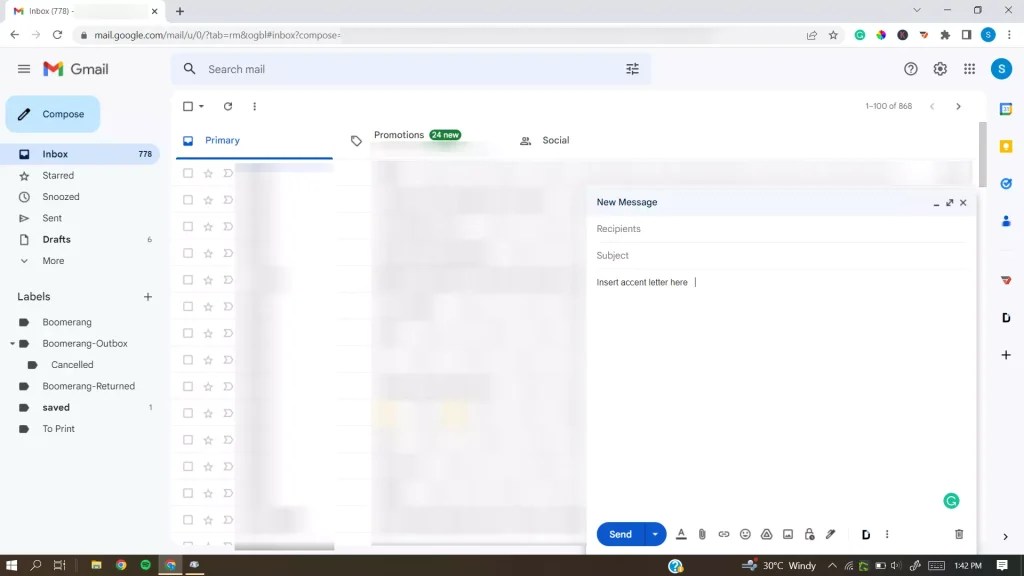1024x576 pixels.
Task: Click the Send button
Action: click(x=620, y=534)
